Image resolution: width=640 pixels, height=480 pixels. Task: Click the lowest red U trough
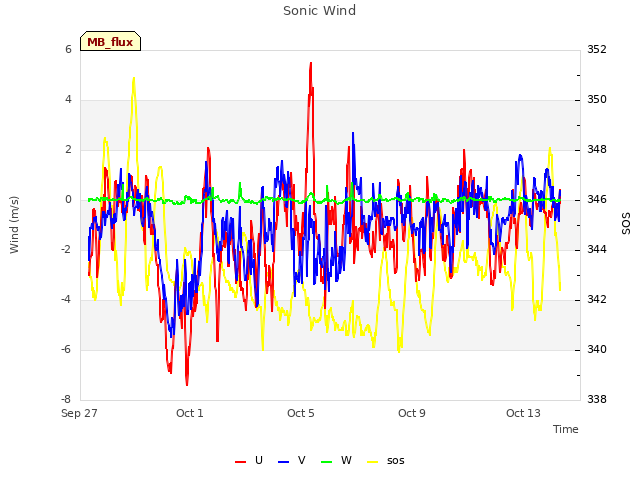pyautogui.click(x=187, y=384)
